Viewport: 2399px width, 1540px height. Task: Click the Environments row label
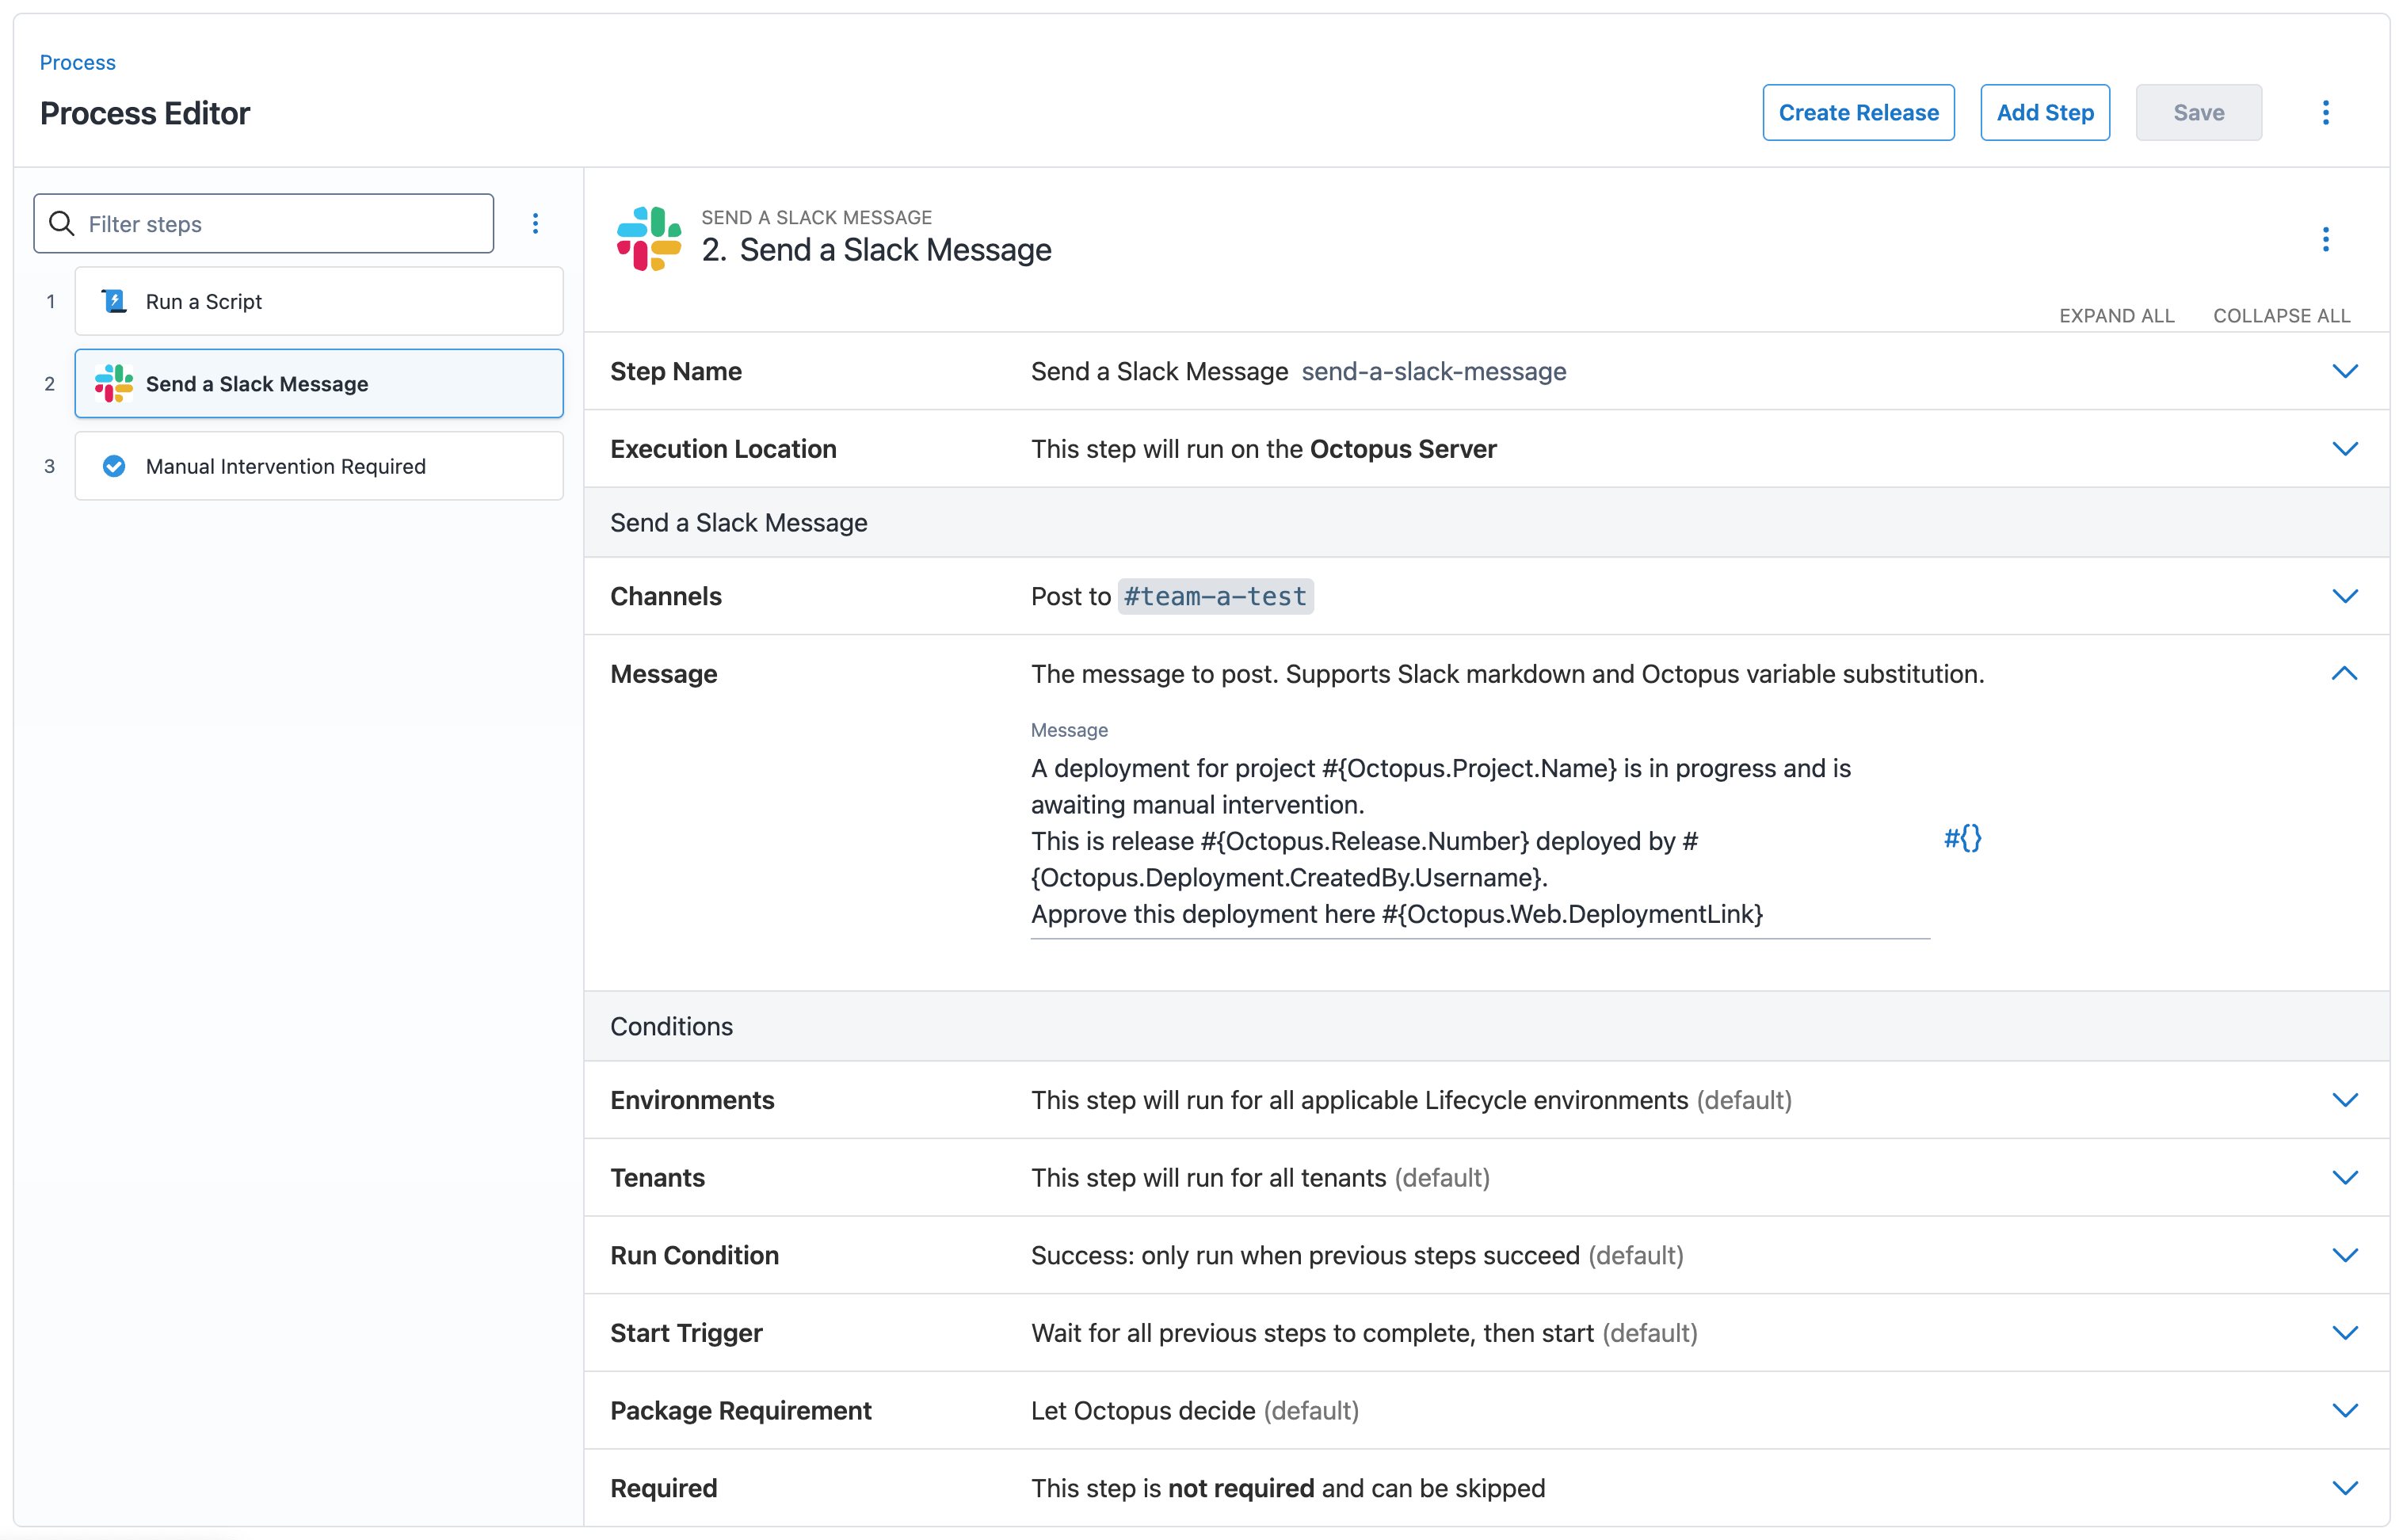pos(692,1100)
